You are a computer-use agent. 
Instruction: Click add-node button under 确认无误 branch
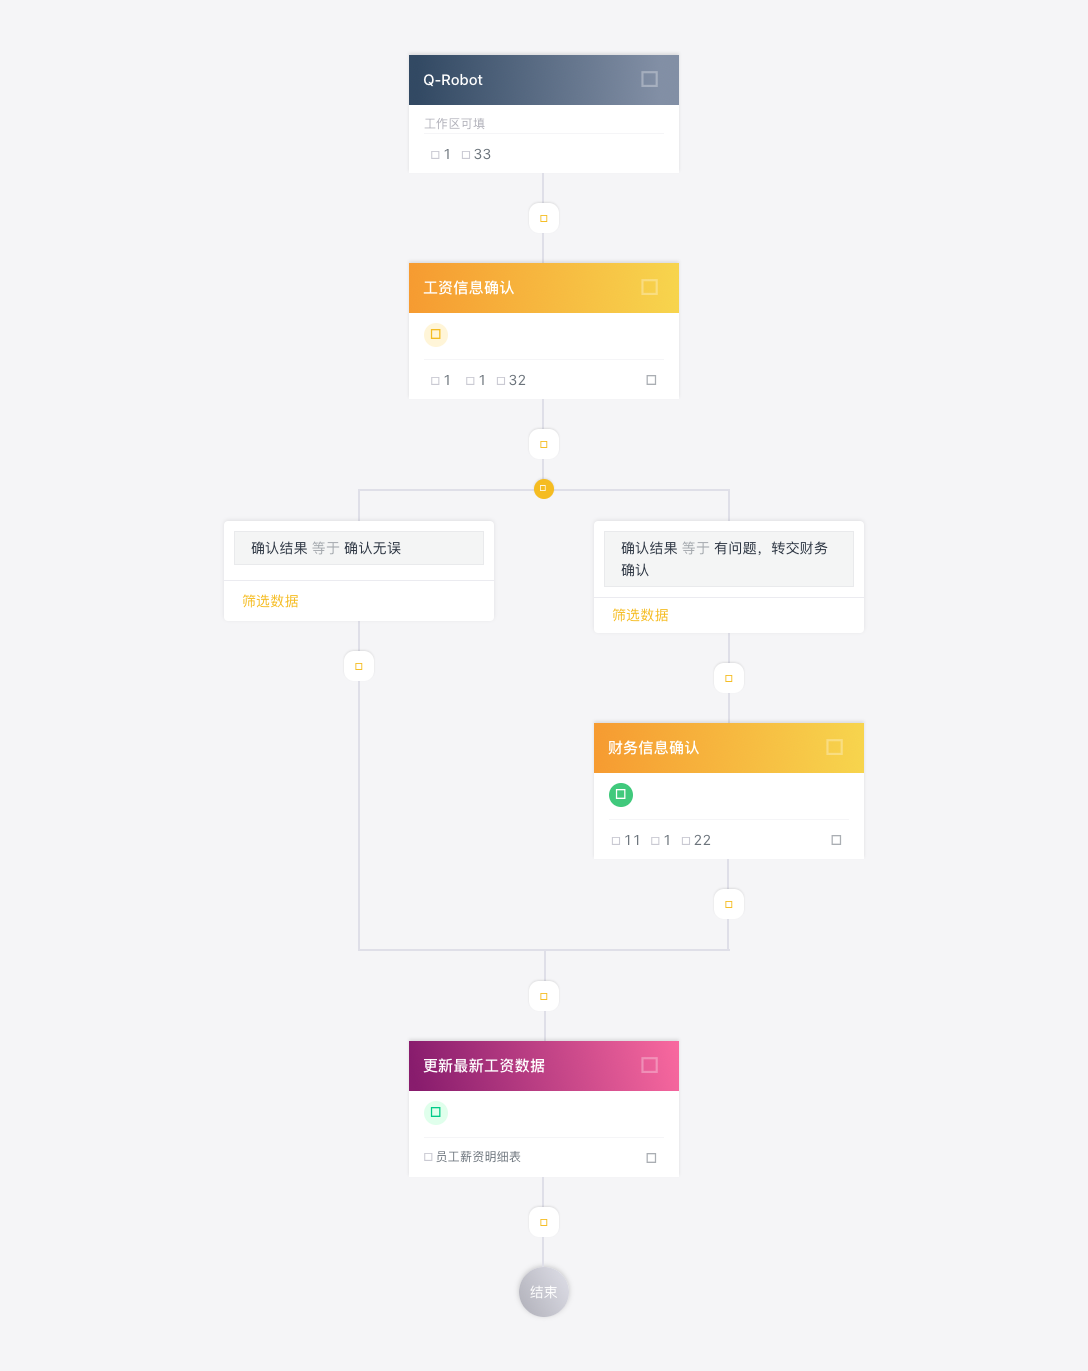click(x=359, y=666)
